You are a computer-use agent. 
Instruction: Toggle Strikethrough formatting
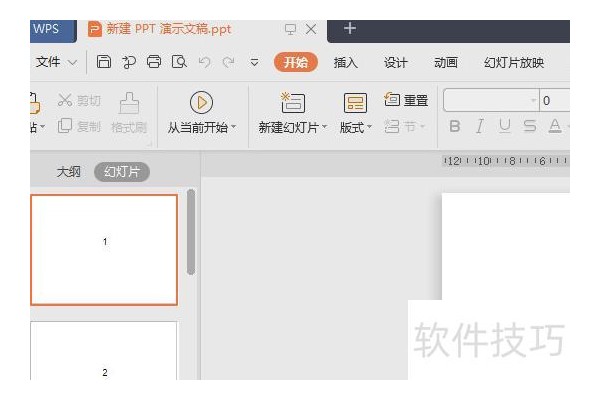[x=530, y=126]
